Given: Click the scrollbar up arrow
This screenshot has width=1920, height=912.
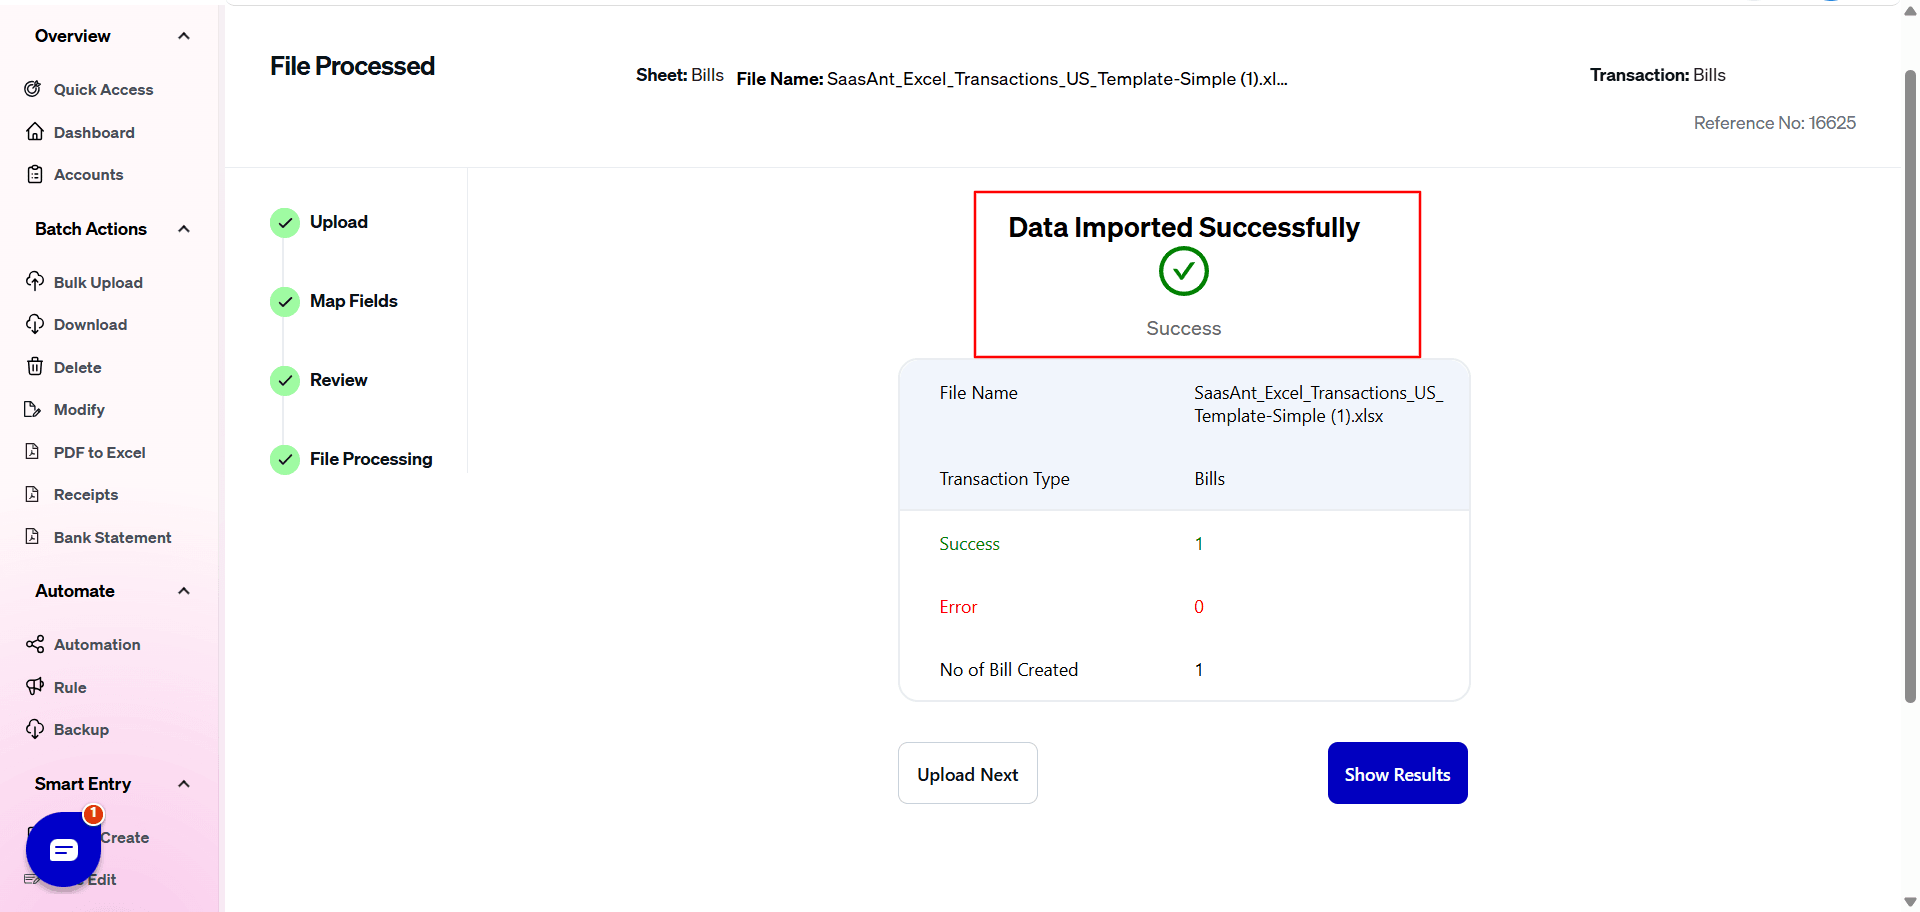Looking at the screenshot, I should click(x=1910, y=10).
